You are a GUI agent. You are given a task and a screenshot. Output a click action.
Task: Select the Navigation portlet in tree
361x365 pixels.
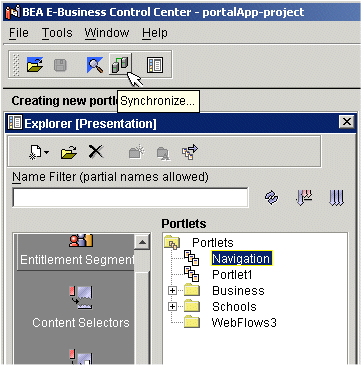pyautogui.click(x=242, y=259)
